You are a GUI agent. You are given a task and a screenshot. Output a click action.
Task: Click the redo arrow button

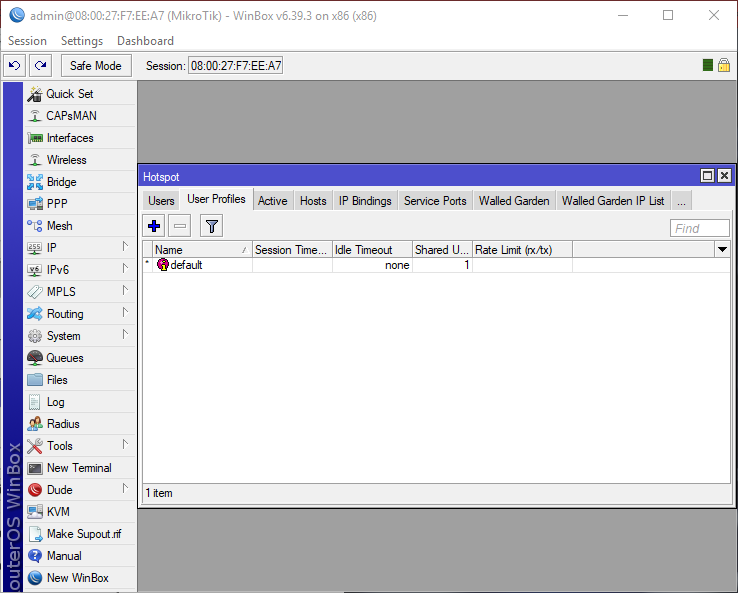(x=40, y=65)
